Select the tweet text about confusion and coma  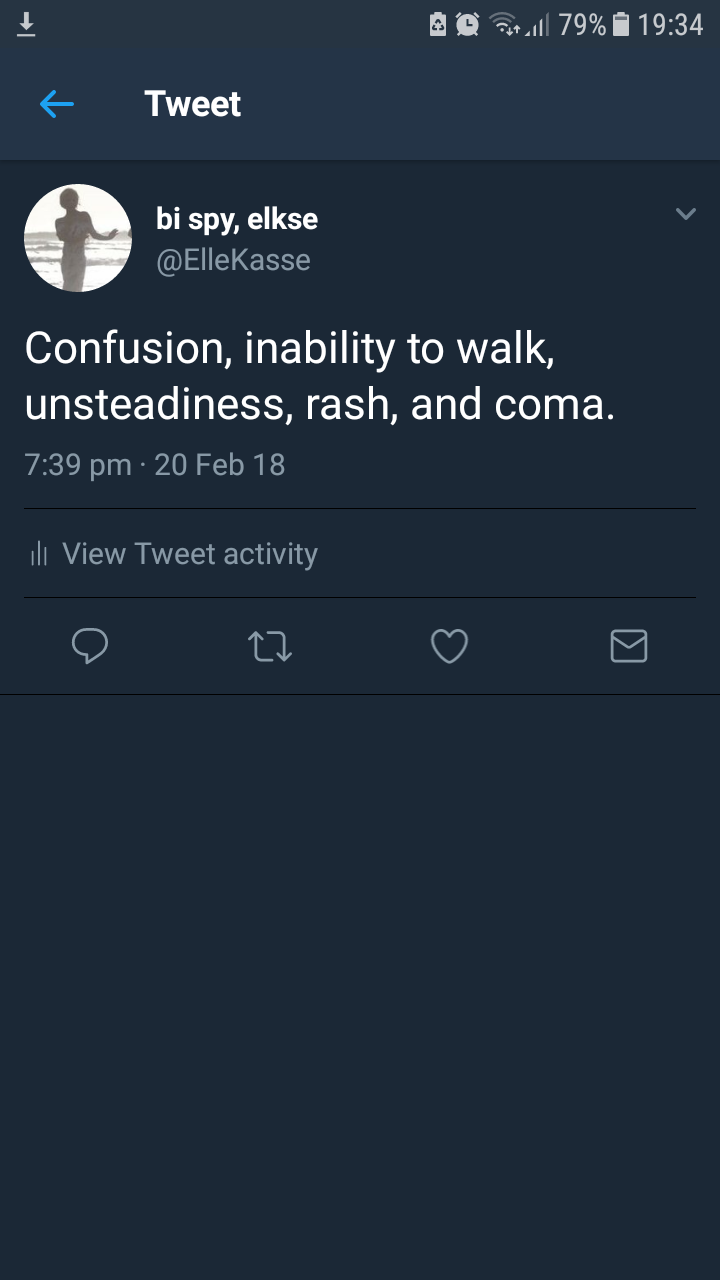(x=320, y=375)
